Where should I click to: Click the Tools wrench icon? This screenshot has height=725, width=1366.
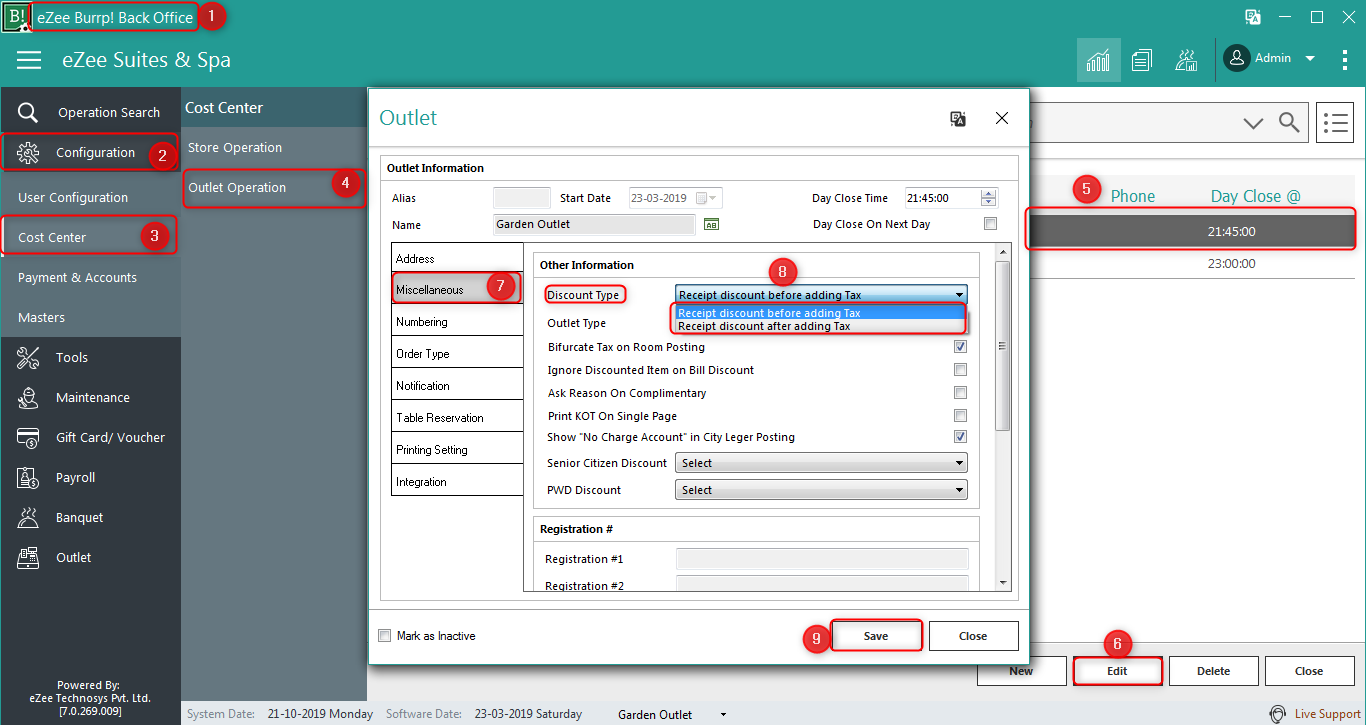click(28, 357)
